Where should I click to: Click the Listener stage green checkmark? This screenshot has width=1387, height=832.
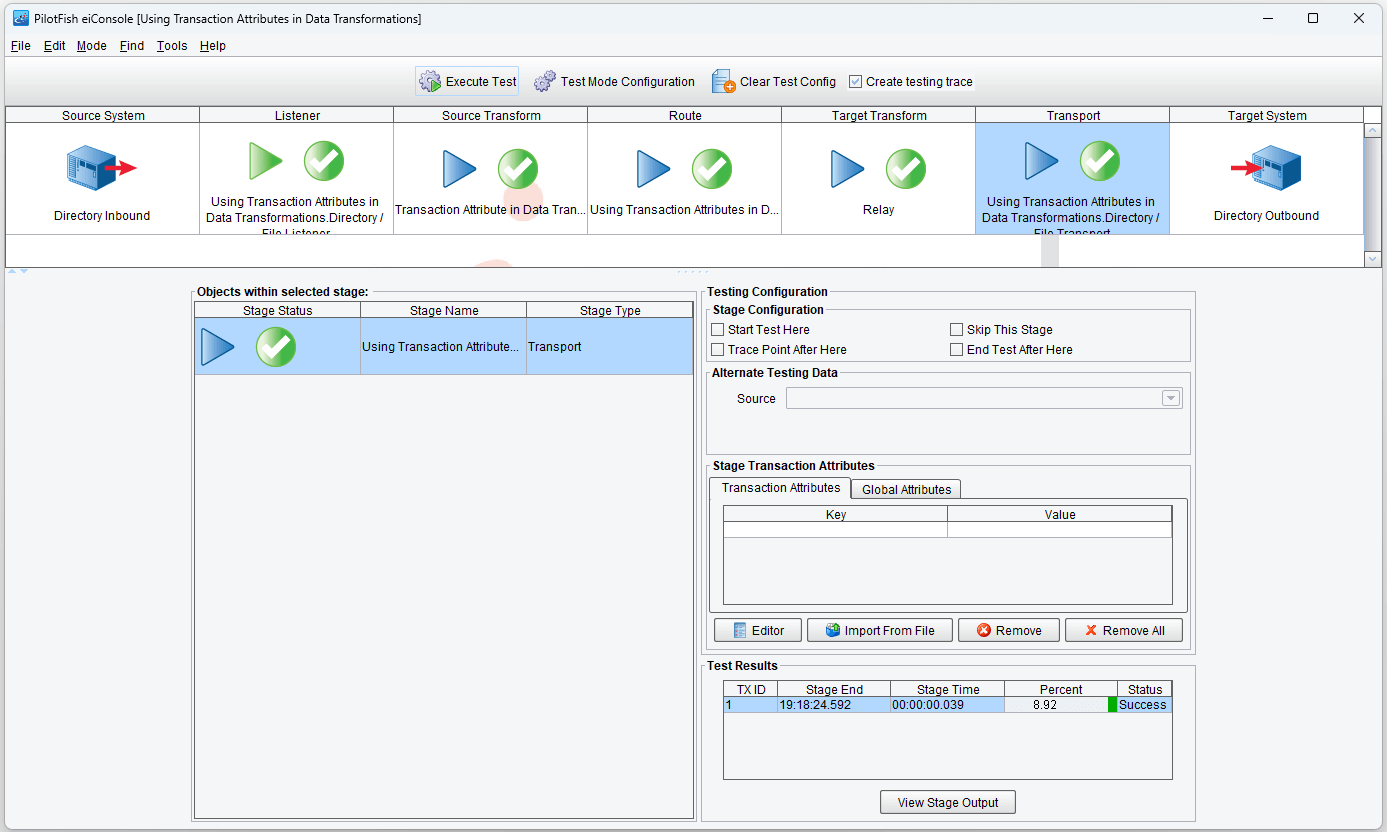point(324,161)
